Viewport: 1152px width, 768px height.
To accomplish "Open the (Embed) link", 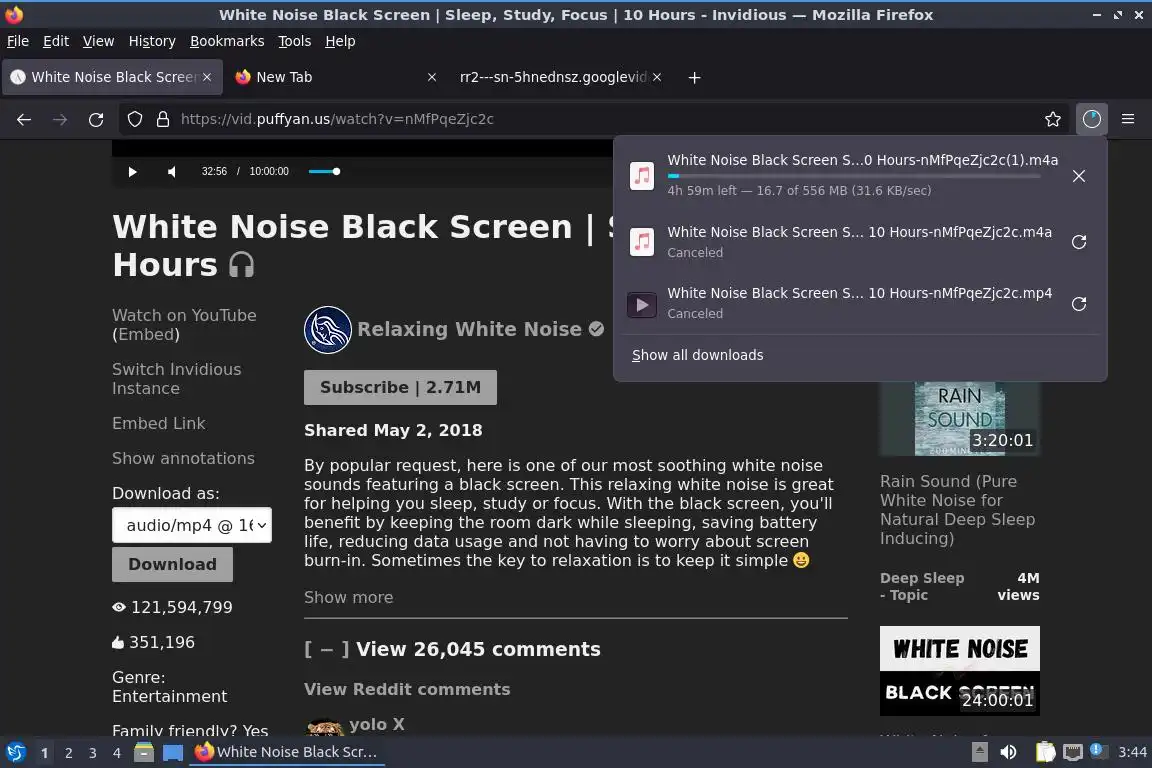I will tap(145, 334).
